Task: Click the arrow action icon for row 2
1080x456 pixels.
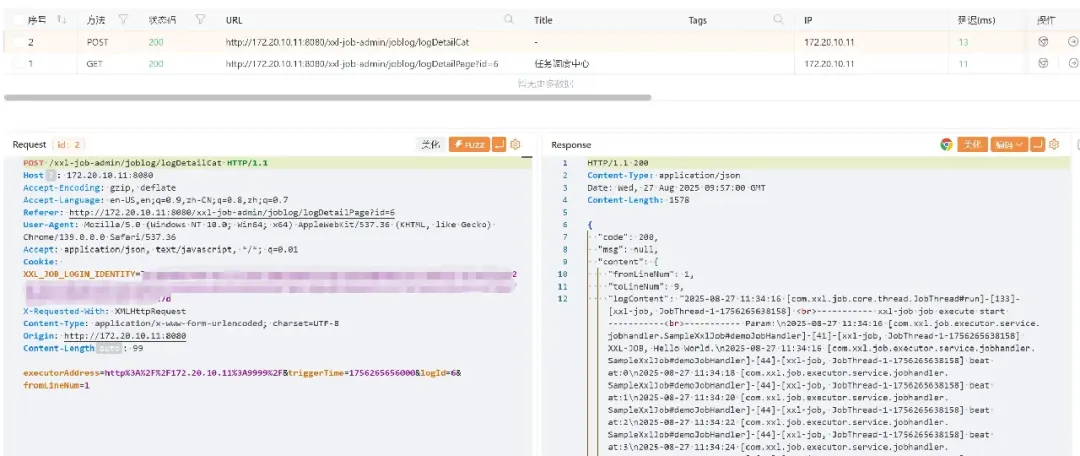Action: tap(1073, 42)
